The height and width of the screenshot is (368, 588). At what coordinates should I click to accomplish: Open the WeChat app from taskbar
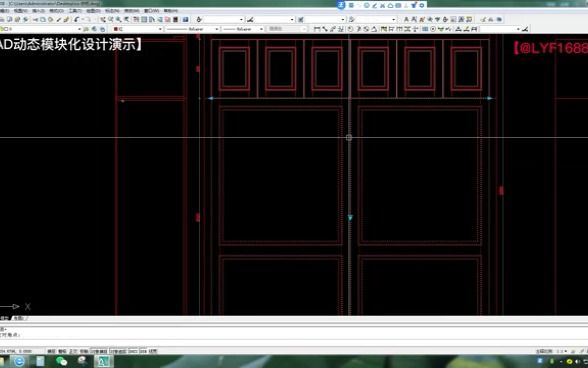click(61, 361)
